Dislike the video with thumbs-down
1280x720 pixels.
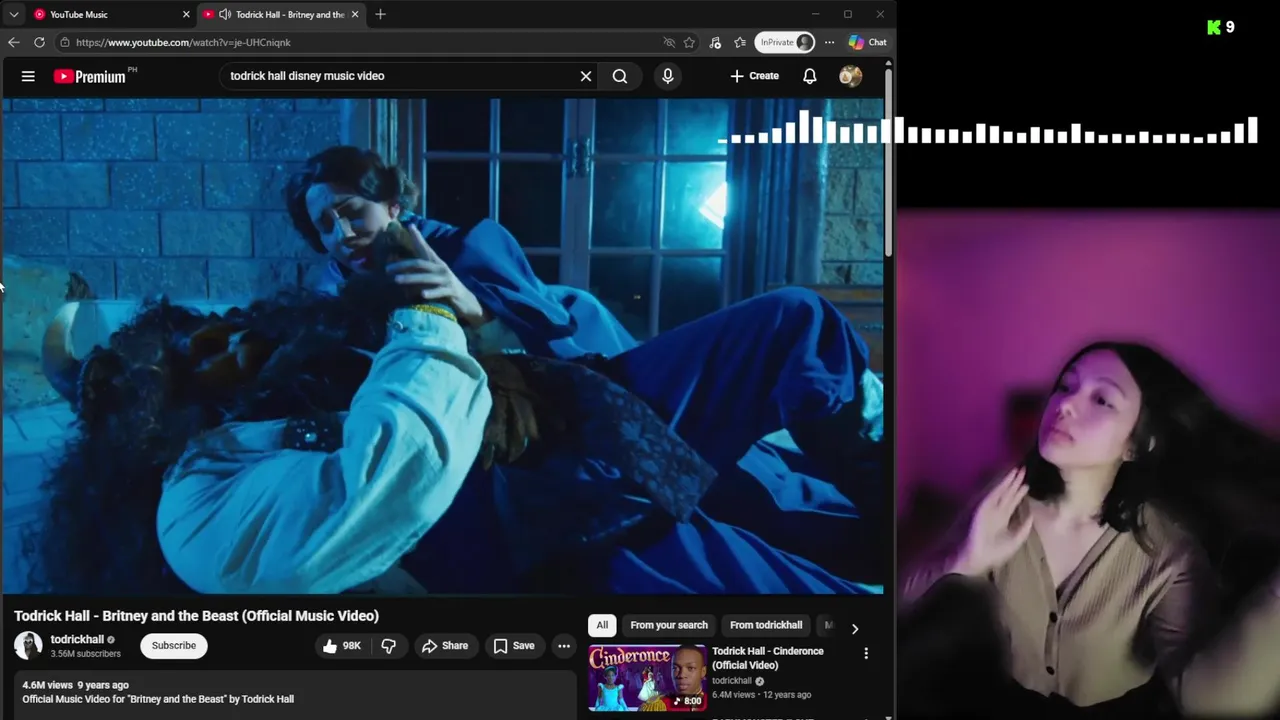[389, 646]
